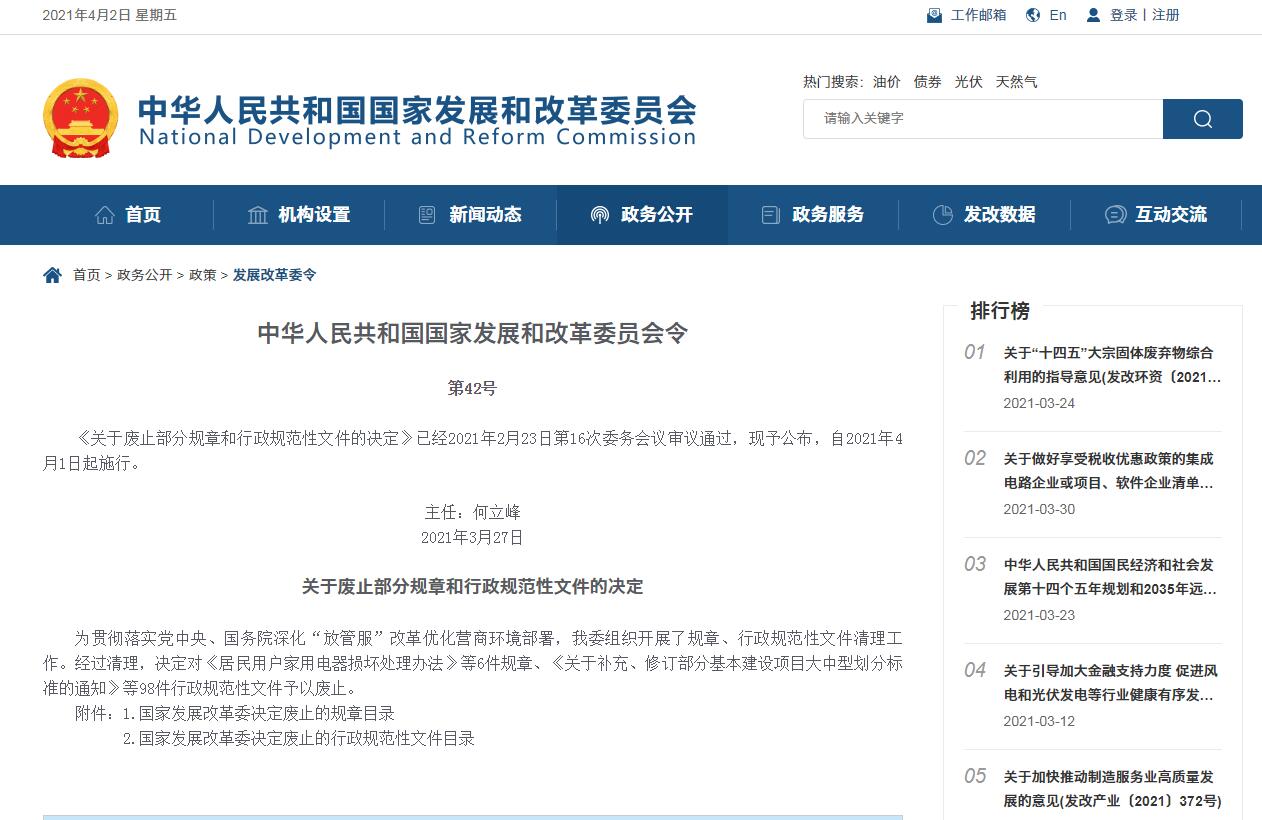Select hot search term 油价

click(x=886, y=82)
